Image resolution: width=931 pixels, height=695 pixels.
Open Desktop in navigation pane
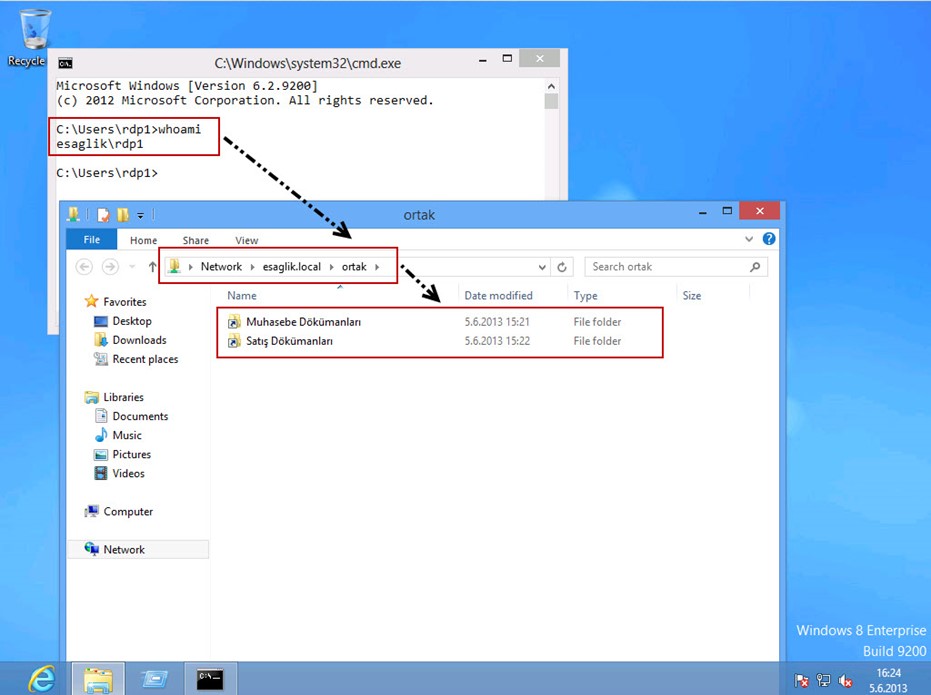(132, 321)
